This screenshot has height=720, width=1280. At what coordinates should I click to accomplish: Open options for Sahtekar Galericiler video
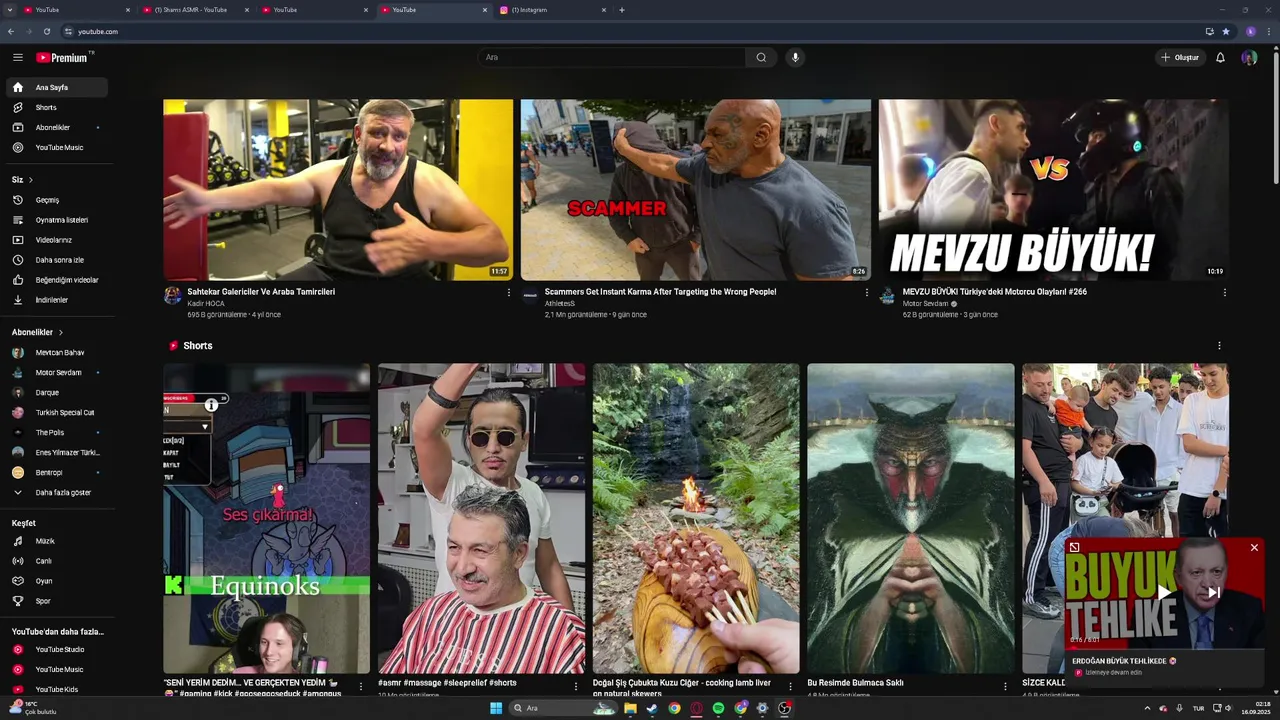coord(508,293)
